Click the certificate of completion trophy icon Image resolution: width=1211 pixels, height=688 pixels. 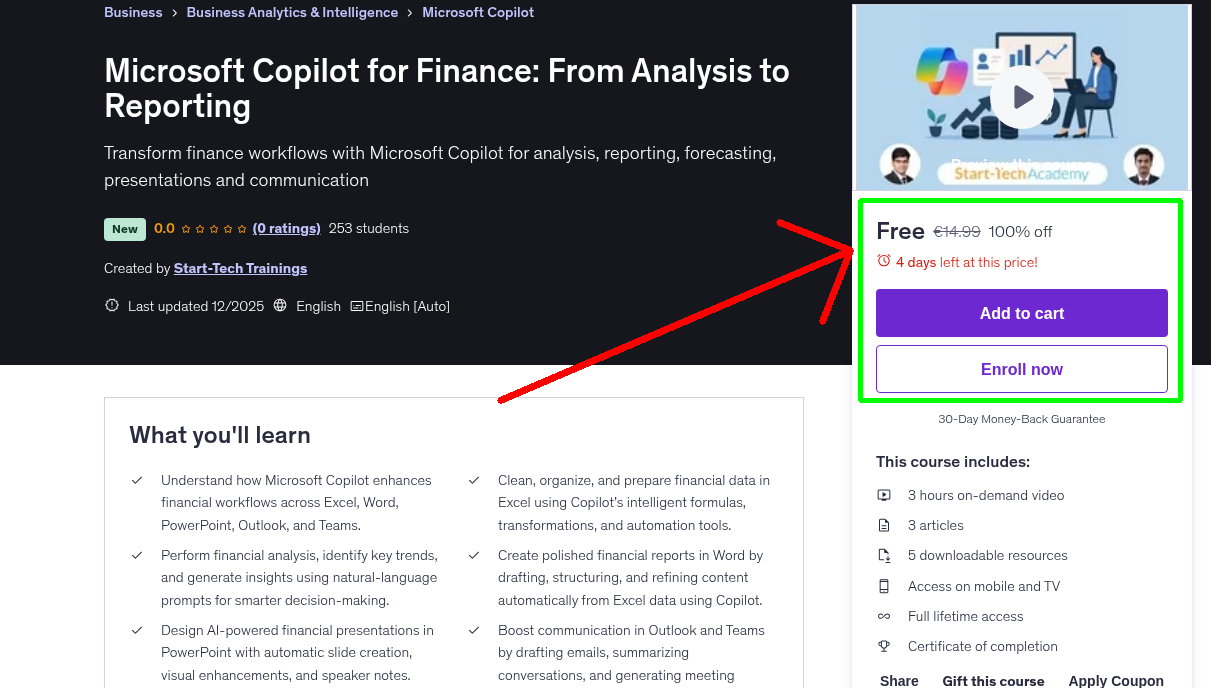tap(884, 646)
